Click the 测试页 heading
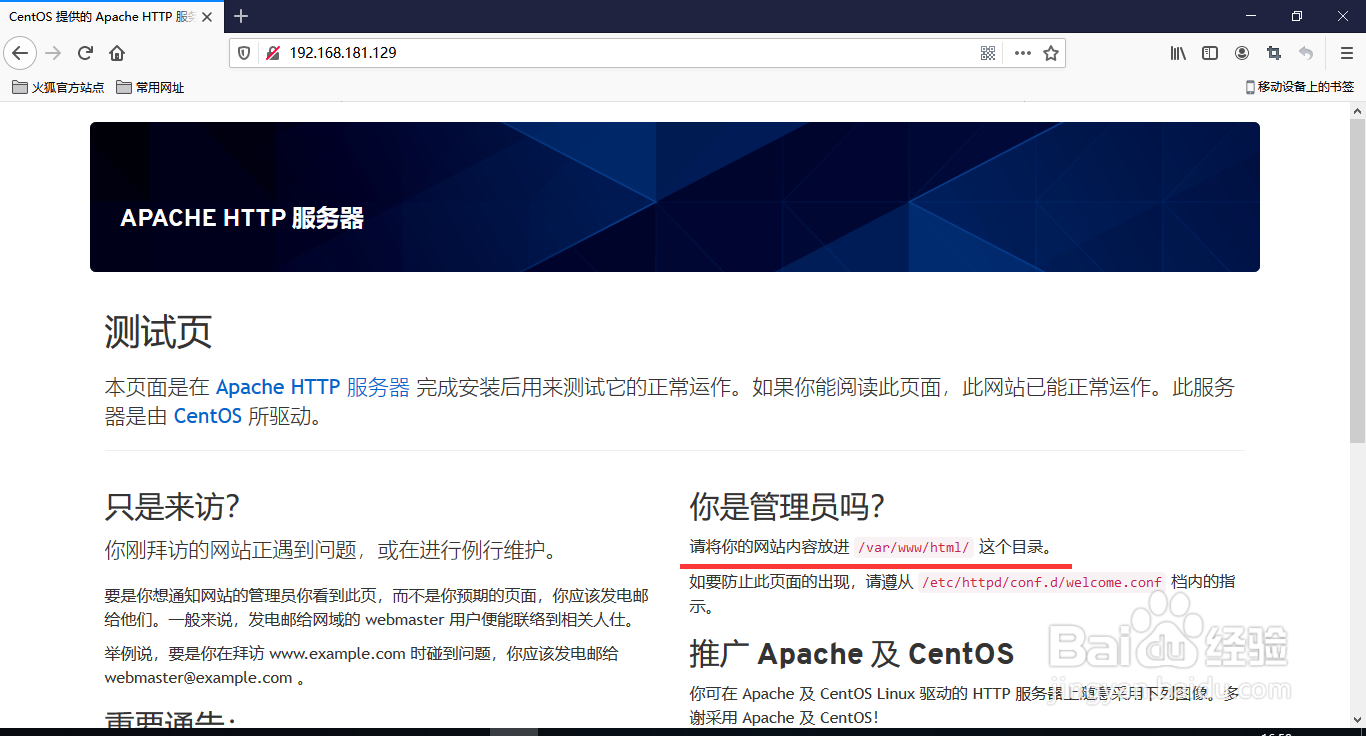This screenshot has height=736, width=1366. pyautogui.click(x=158, y=331)
